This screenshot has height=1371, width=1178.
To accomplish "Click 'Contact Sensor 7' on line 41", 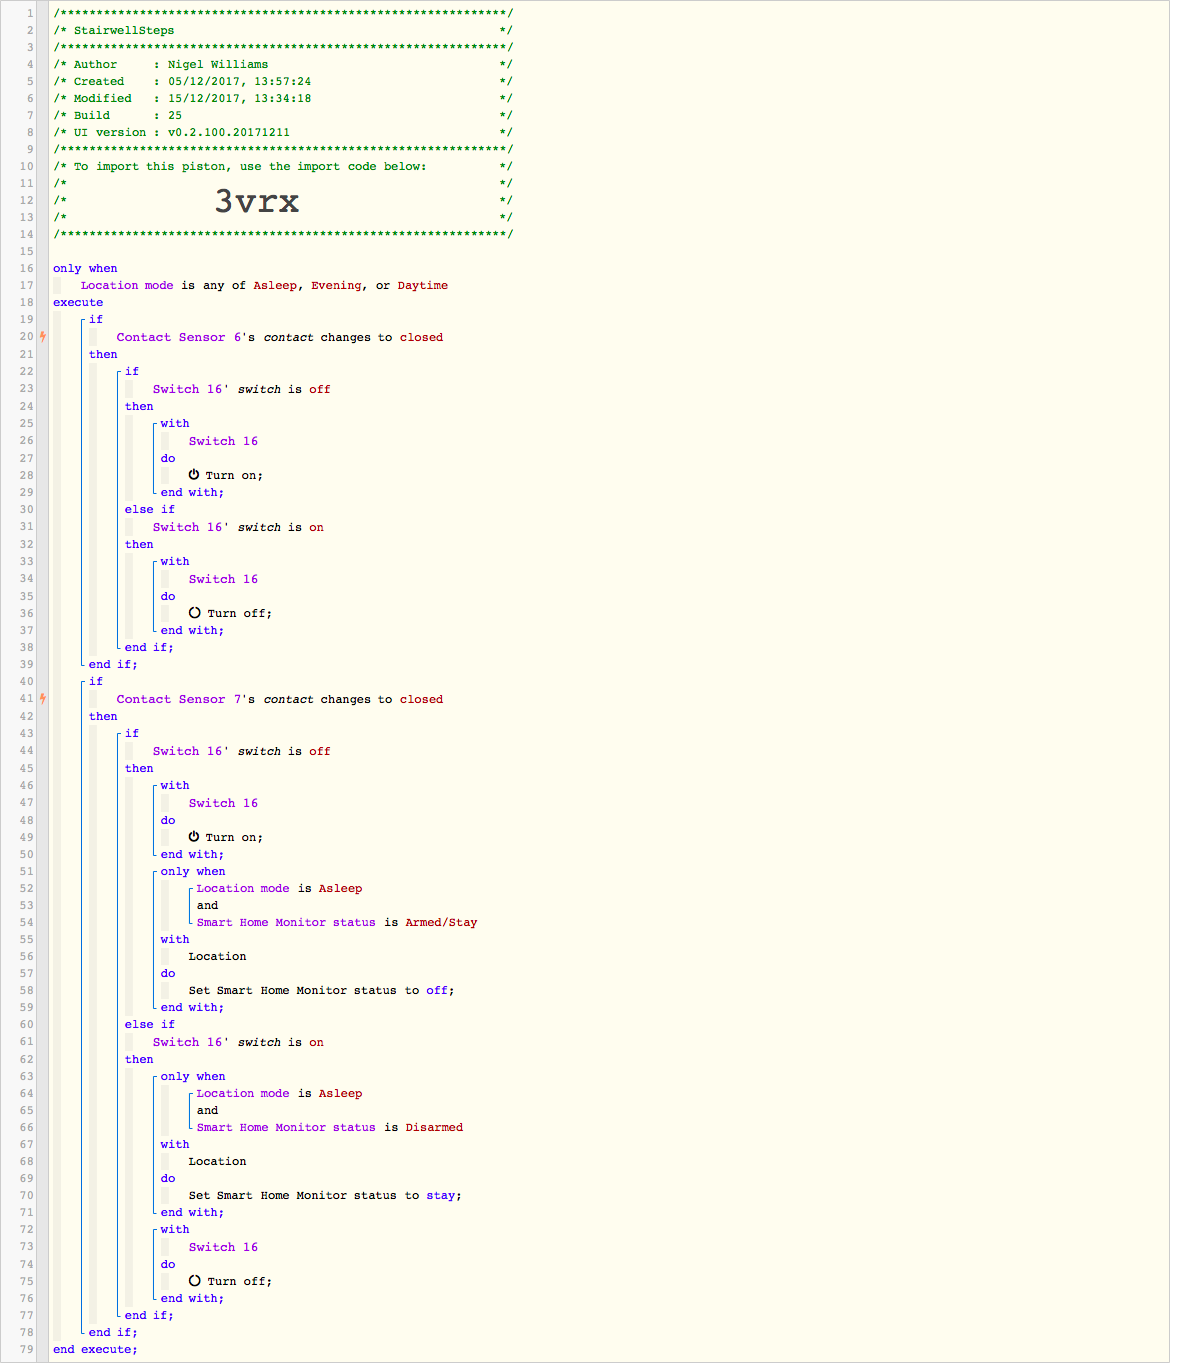I will point(179,699).
